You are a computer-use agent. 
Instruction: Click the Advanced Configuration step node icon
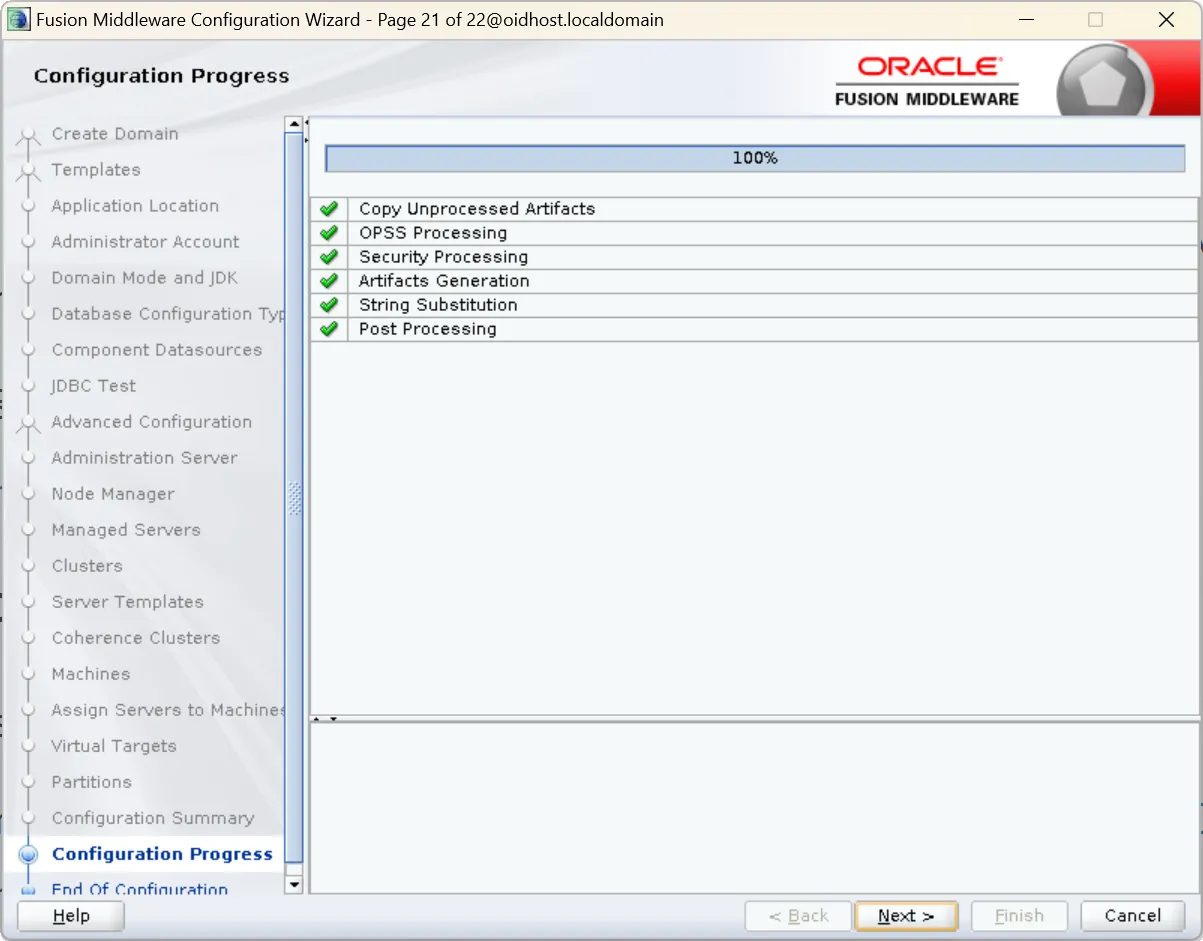[28, 424]
